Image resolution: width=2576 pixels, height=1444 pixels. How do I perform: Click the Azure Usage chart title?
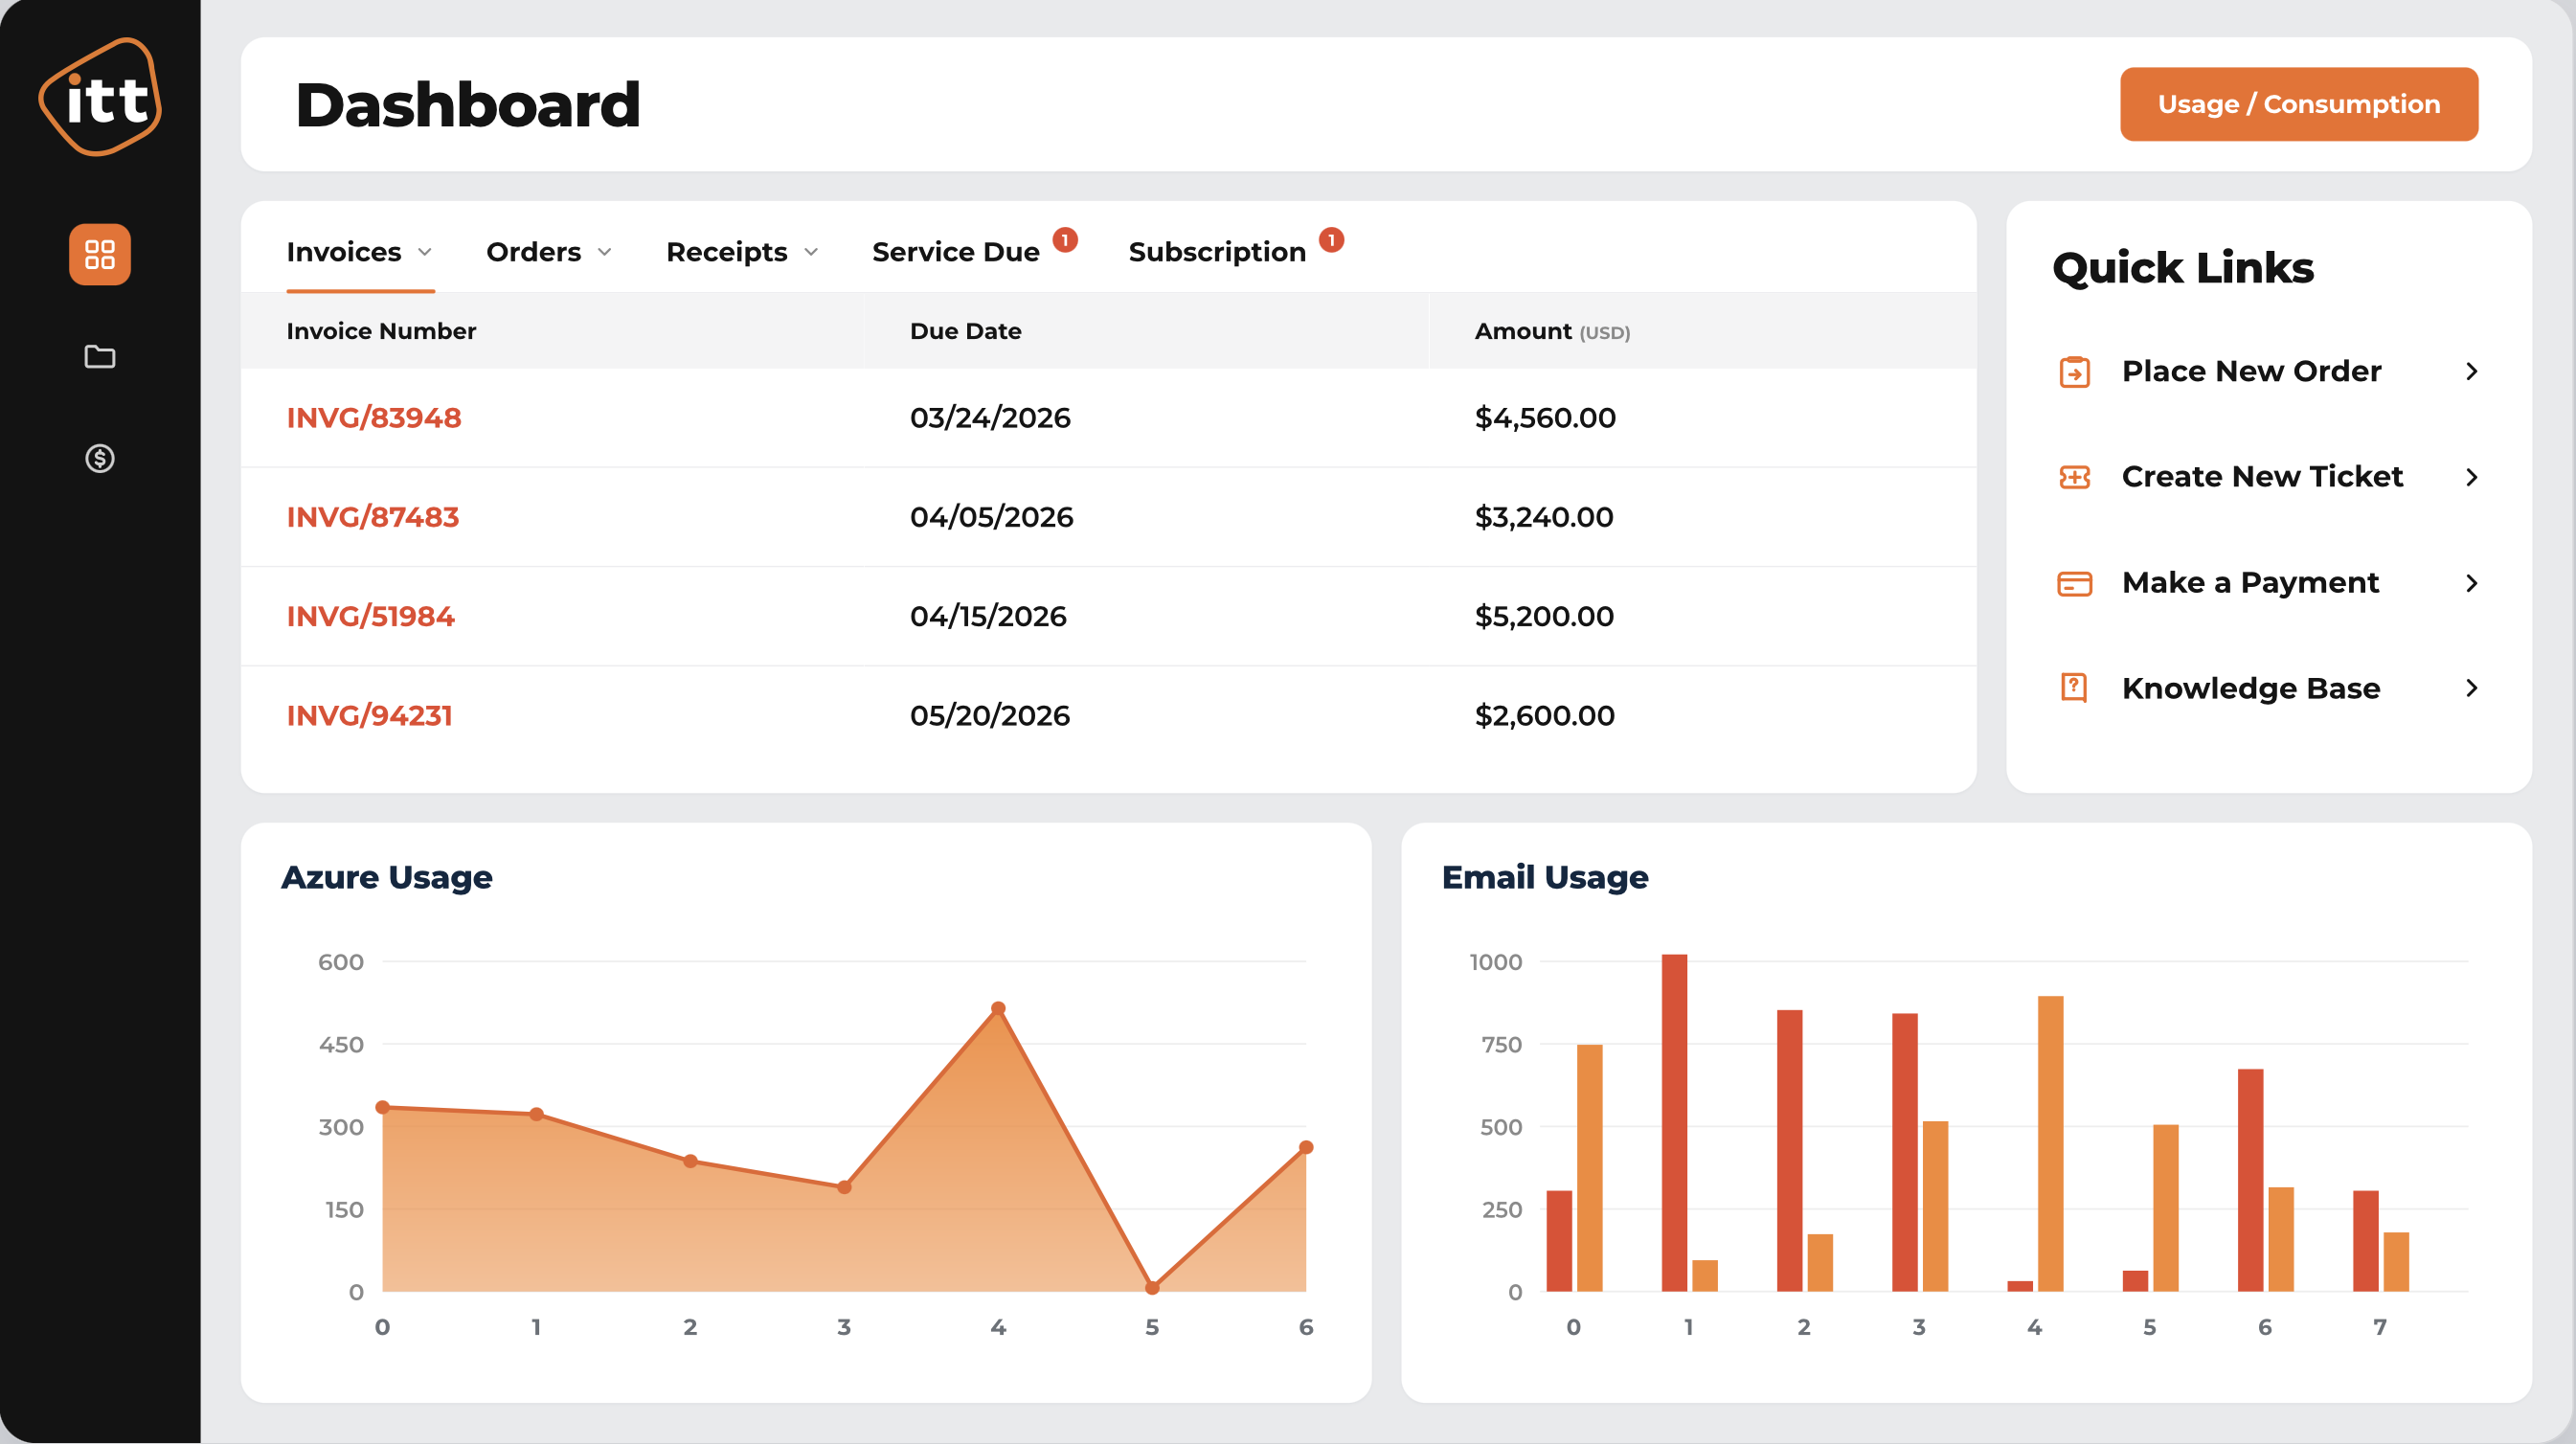pyautogui.click(x=386, y=877)
